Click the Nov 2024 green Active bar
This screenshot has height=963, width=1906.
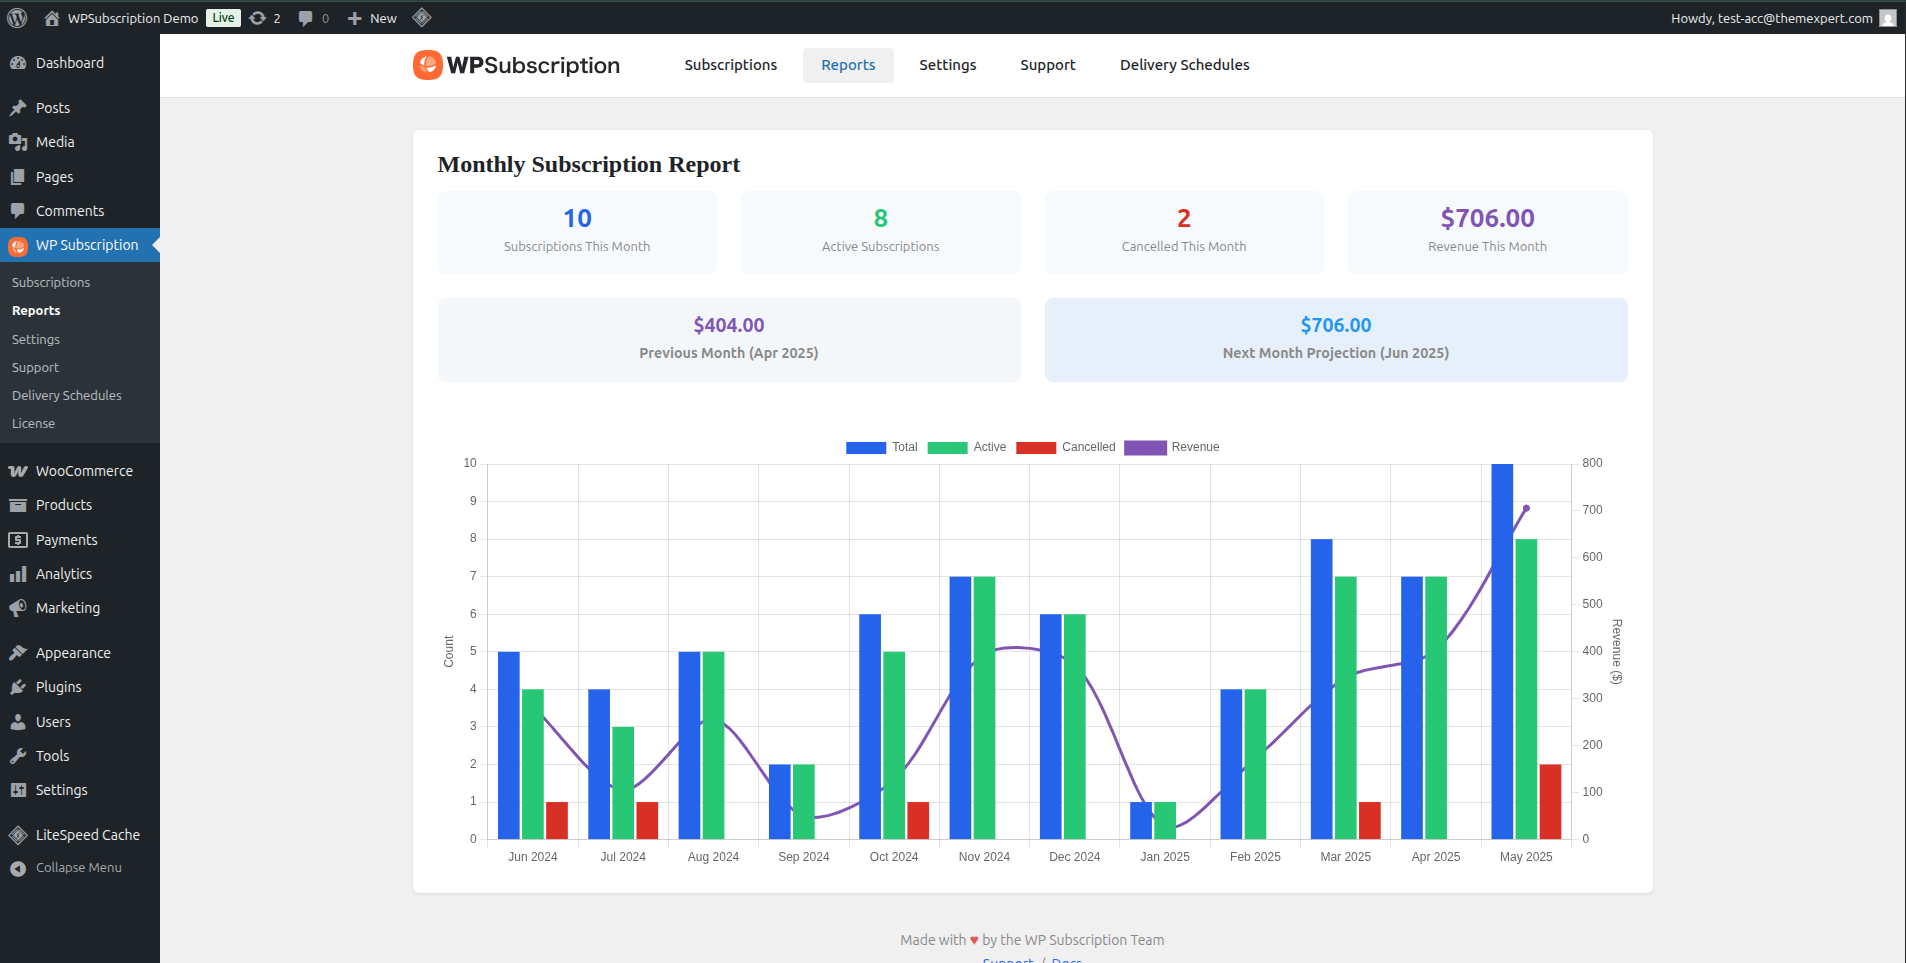coord(984,708)
